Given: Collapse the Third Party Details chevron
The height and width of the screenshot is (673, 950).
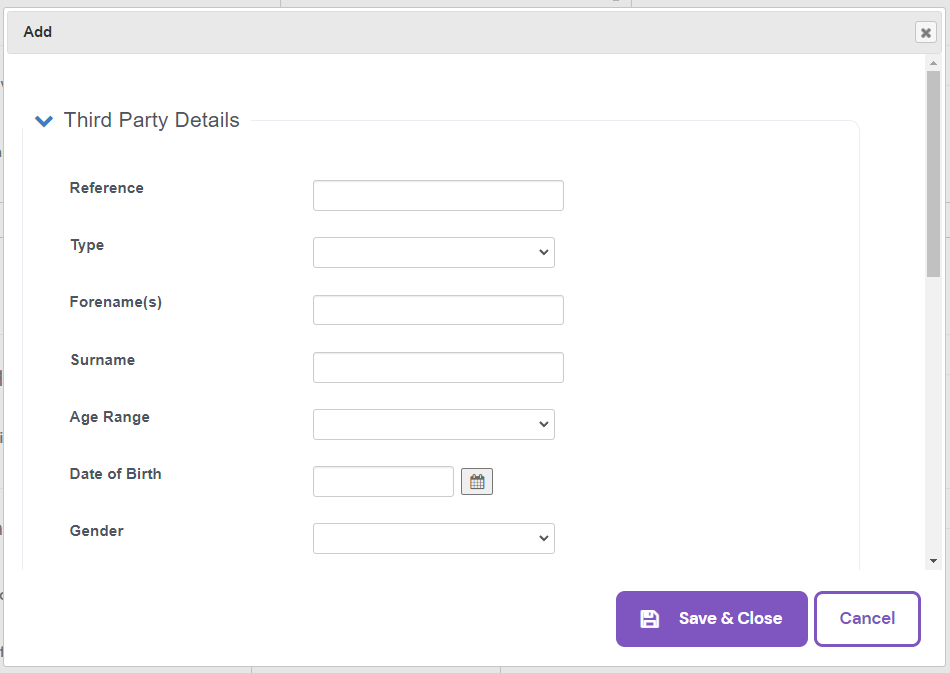Looking at the screenshot, I should pyautogui.click(x=44, y=121).
